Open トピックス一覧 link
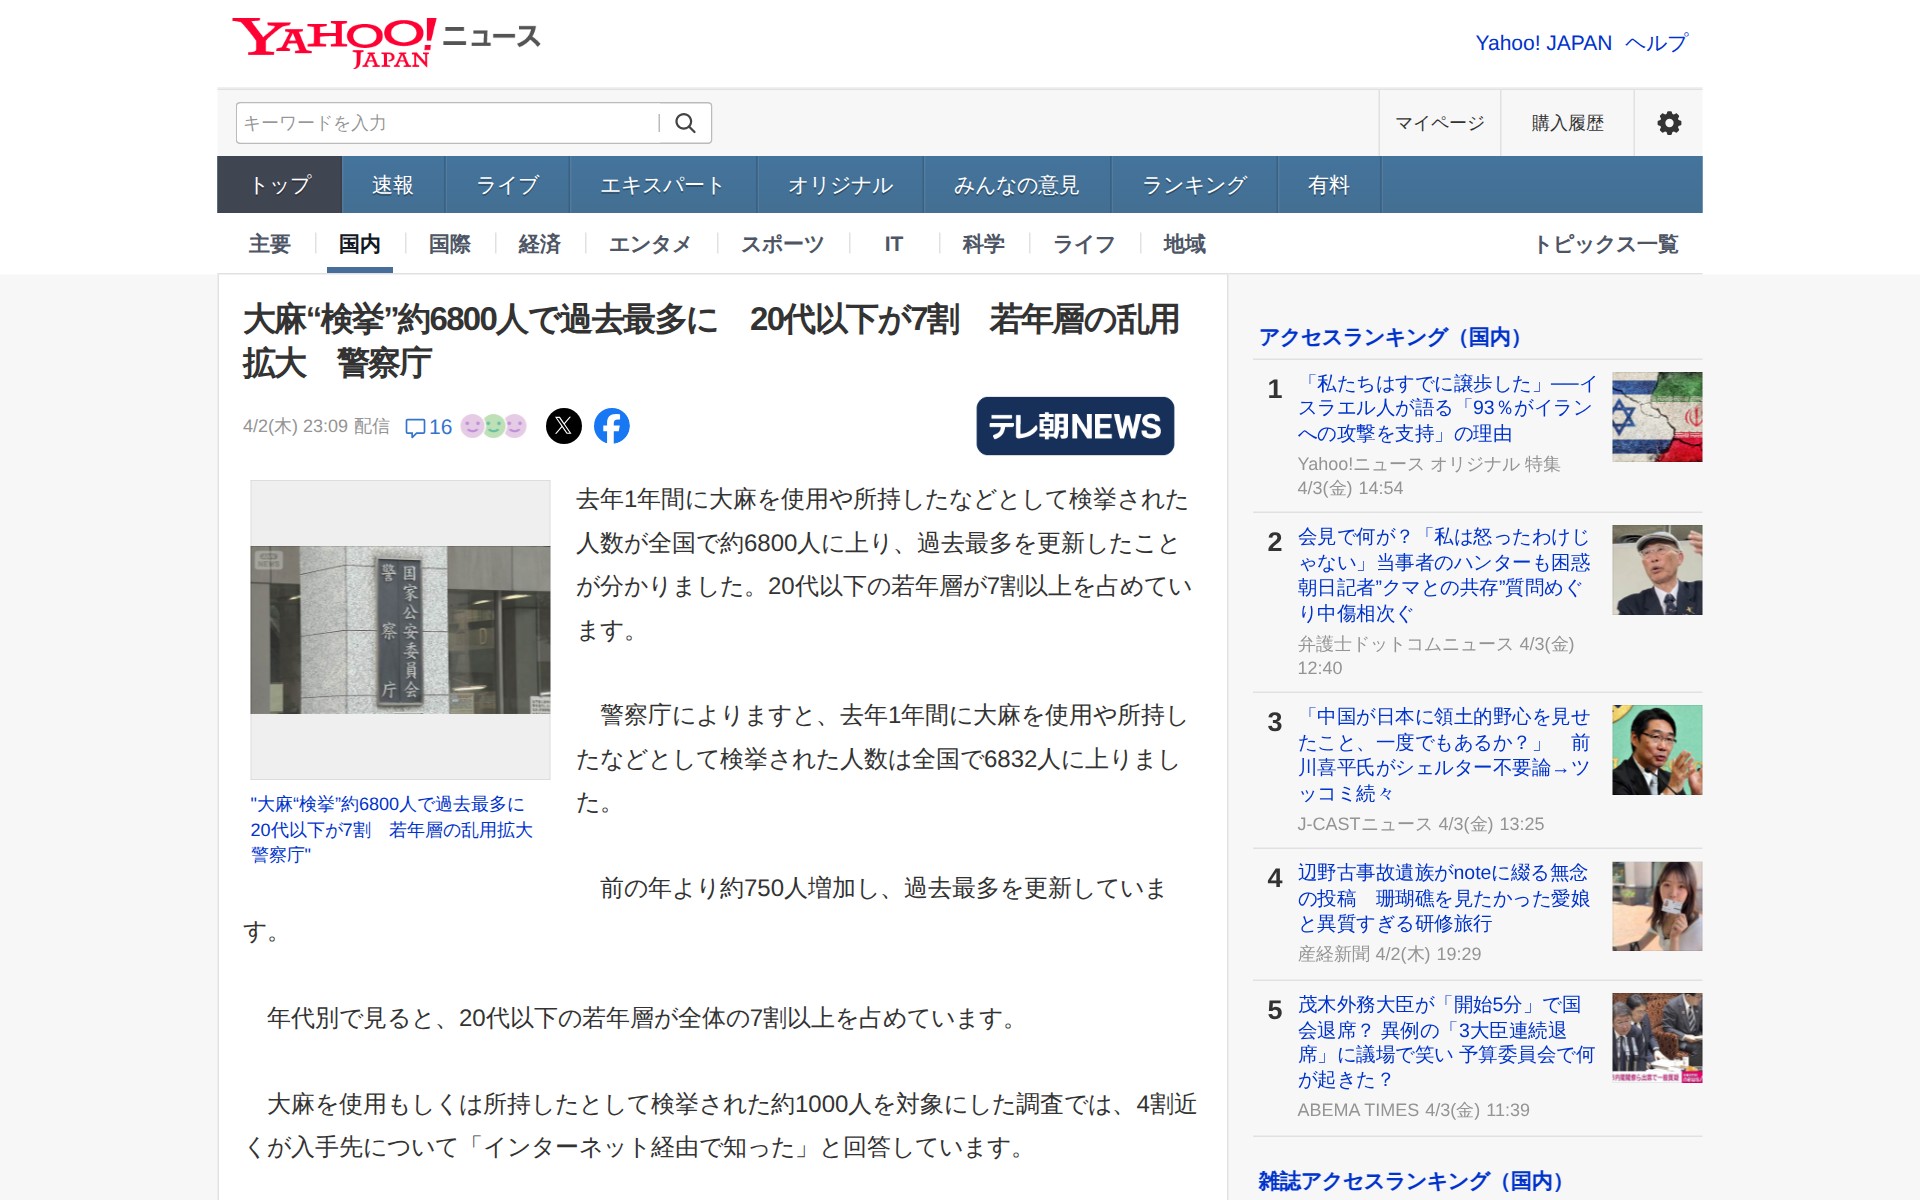The width and height of the screenshot is (1920, 1200). click(1605, 244)
